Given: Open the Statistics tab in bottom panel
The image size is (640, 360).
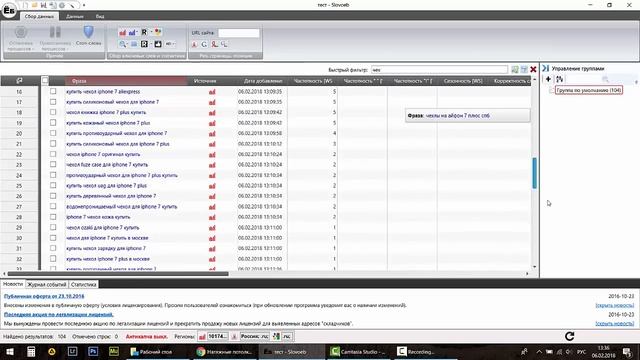Looking at the screenshot, I should click(x=83, y=284).
